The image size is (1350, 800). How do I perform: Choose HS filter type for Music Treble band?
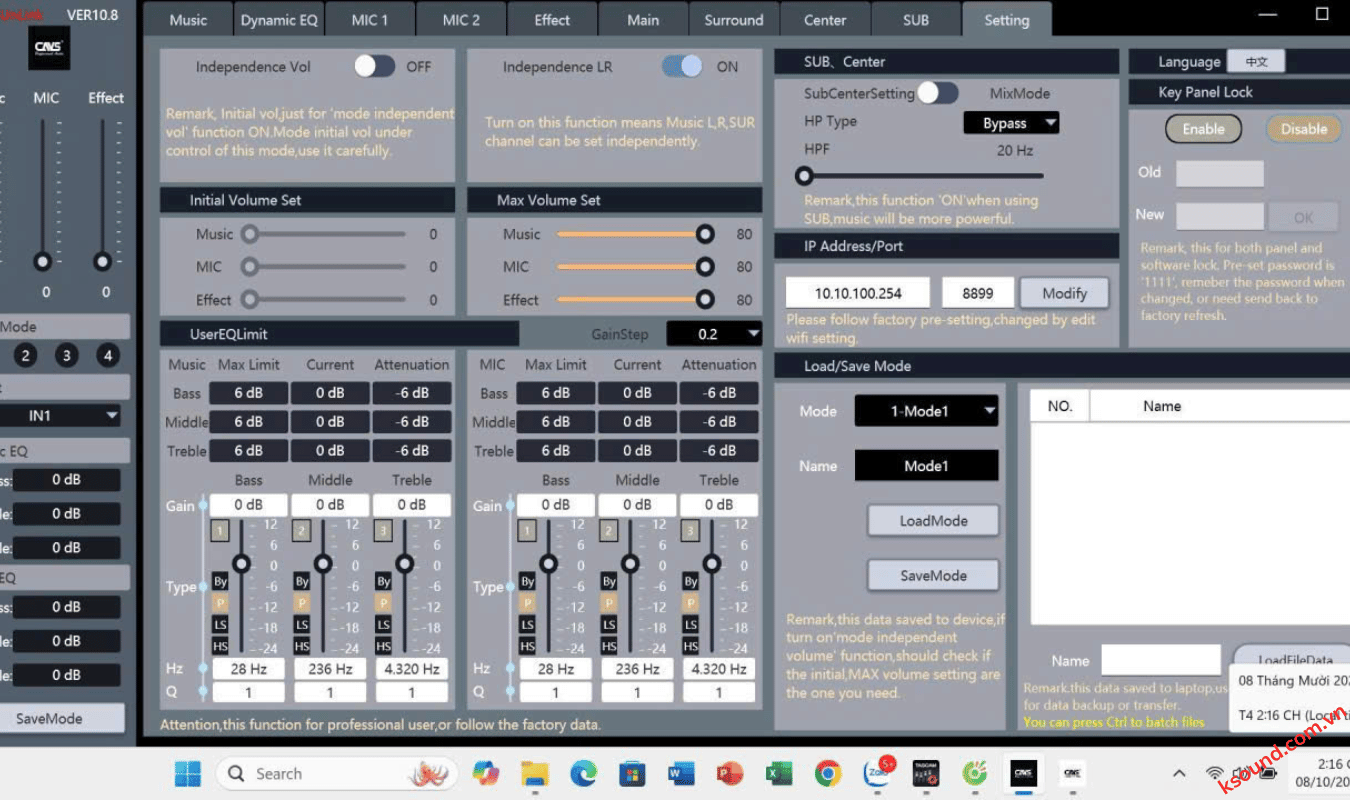coord(383,647)
